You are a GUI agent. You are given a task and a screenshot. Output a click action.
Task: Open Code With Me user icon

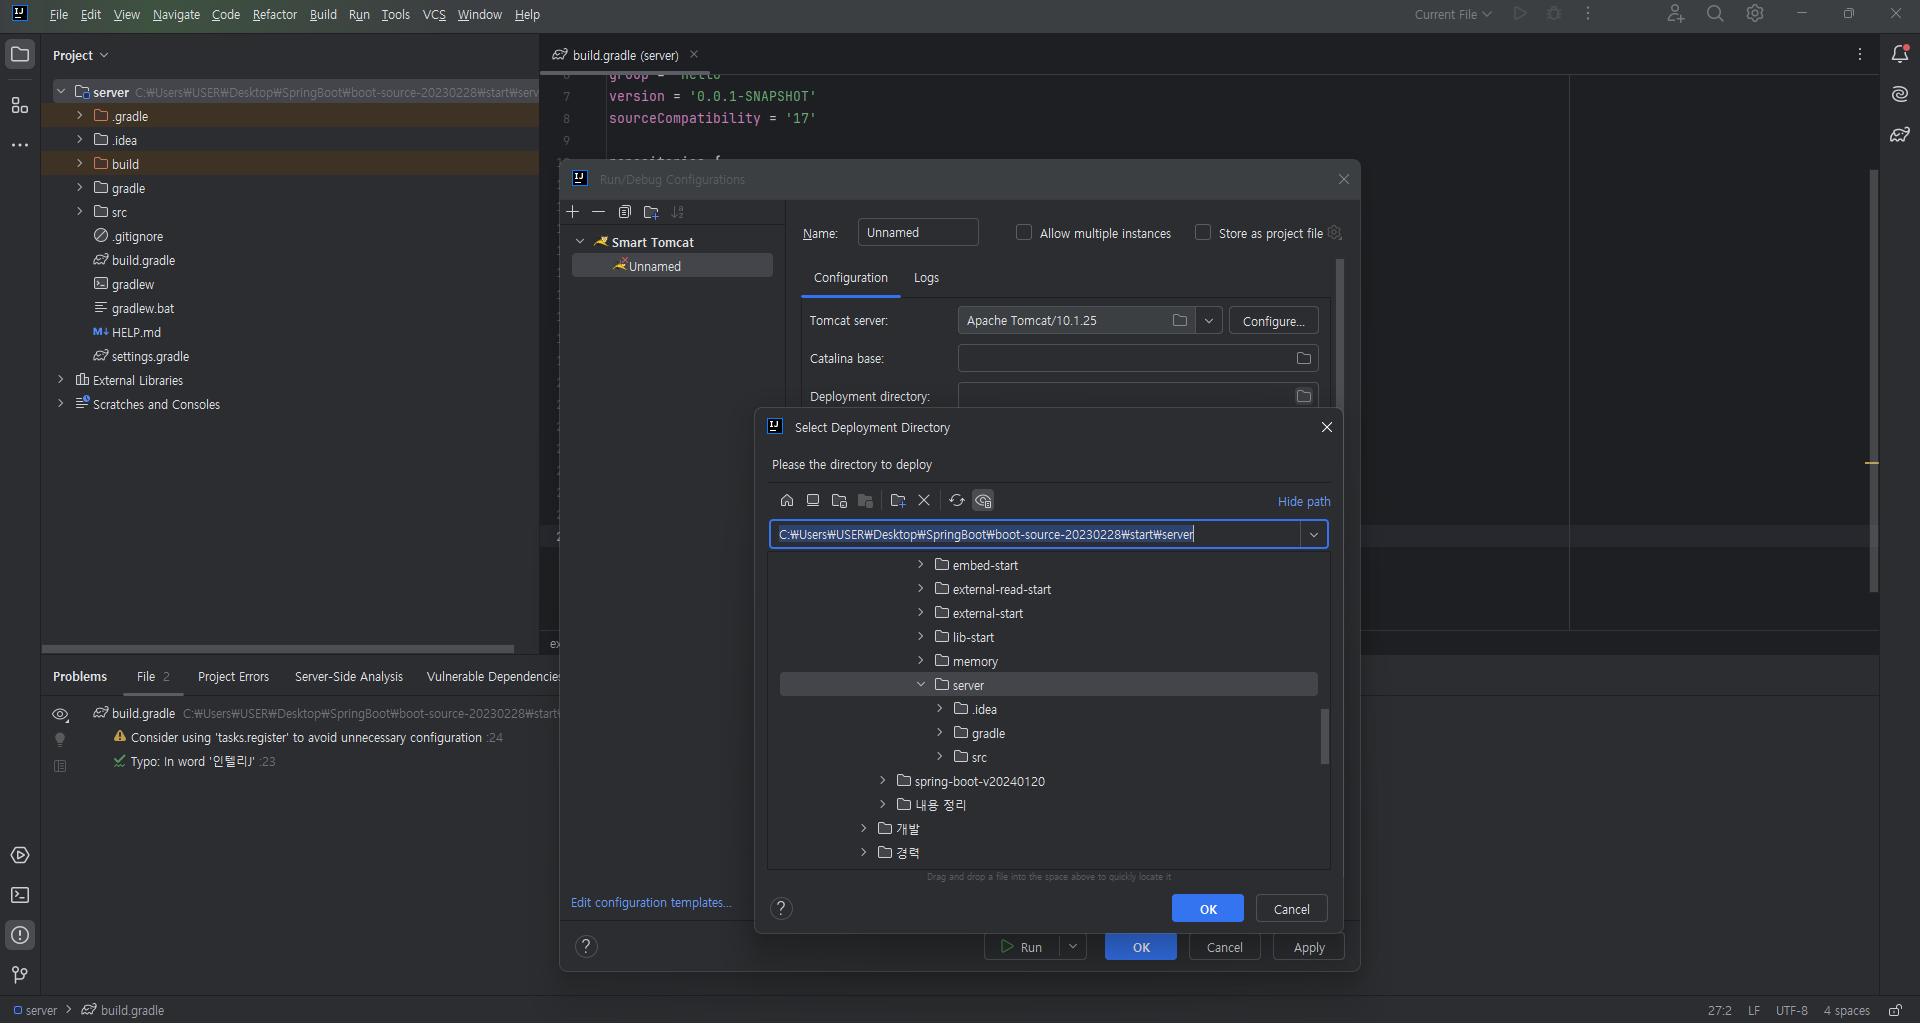click(x=1676, y=14)
